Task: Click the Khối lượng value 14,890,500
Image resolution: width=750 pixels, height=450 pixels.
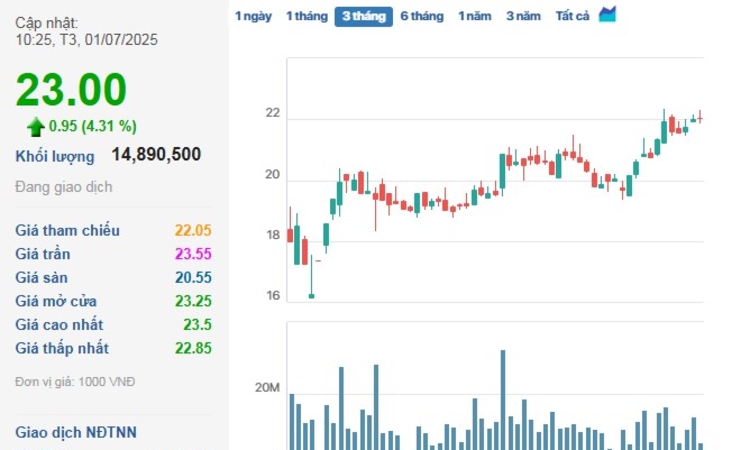Action: pyautogui.click(x=156, y=154)
